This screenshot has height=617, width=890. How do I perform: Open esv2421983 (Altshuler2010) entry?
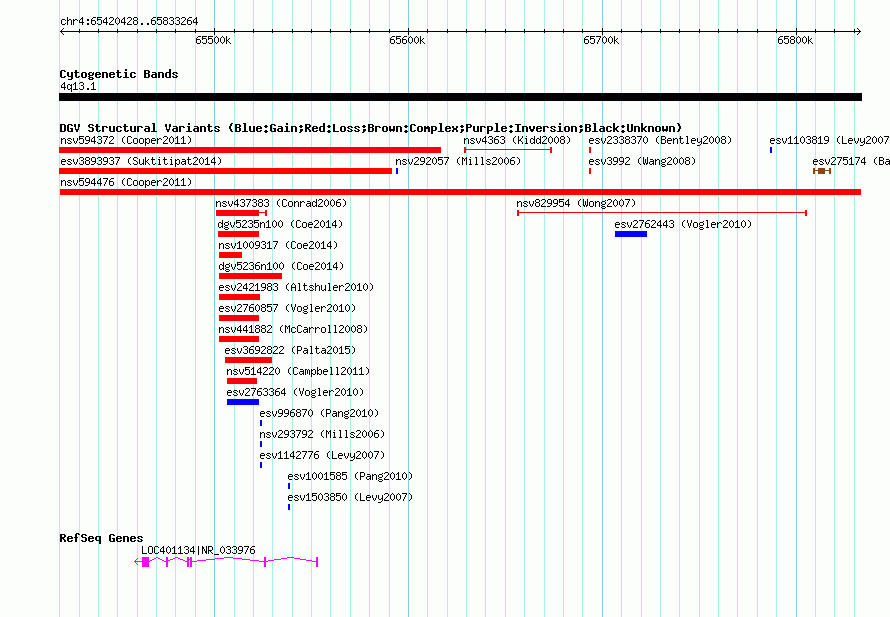pos(296,287)
